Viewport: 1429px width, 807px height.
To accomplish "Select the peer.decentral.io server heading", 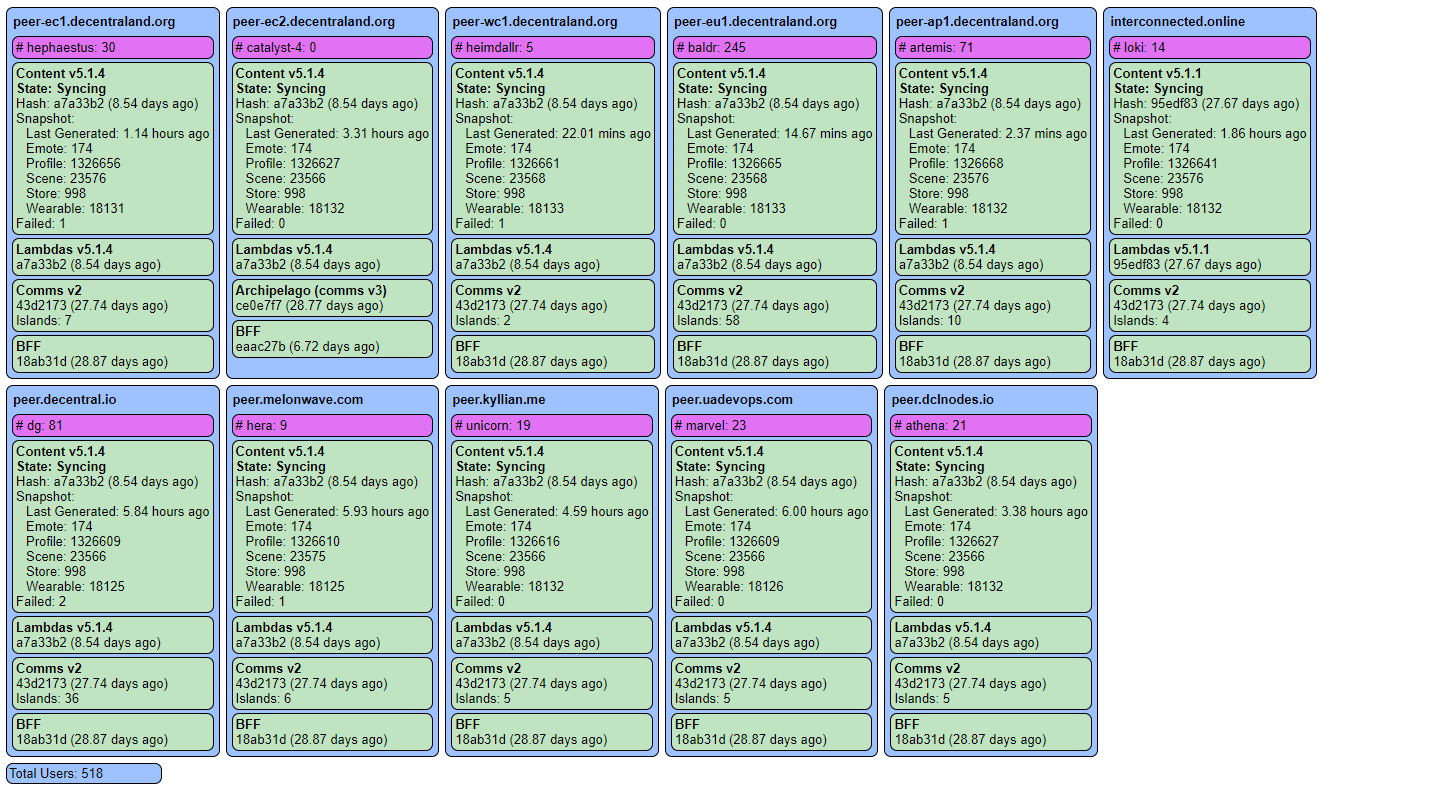I will tap(65, 399).
